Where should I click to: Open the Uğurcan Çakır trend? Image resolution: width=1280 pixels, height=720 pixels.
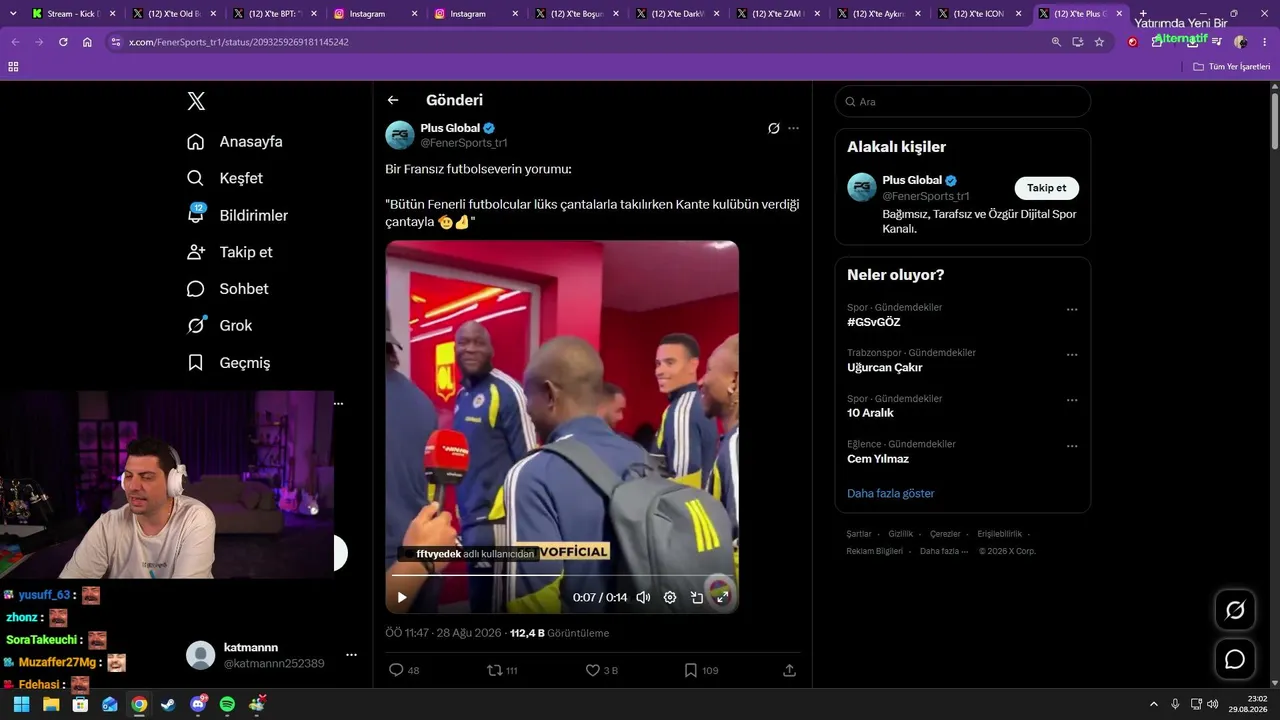(x=885, y=367)
